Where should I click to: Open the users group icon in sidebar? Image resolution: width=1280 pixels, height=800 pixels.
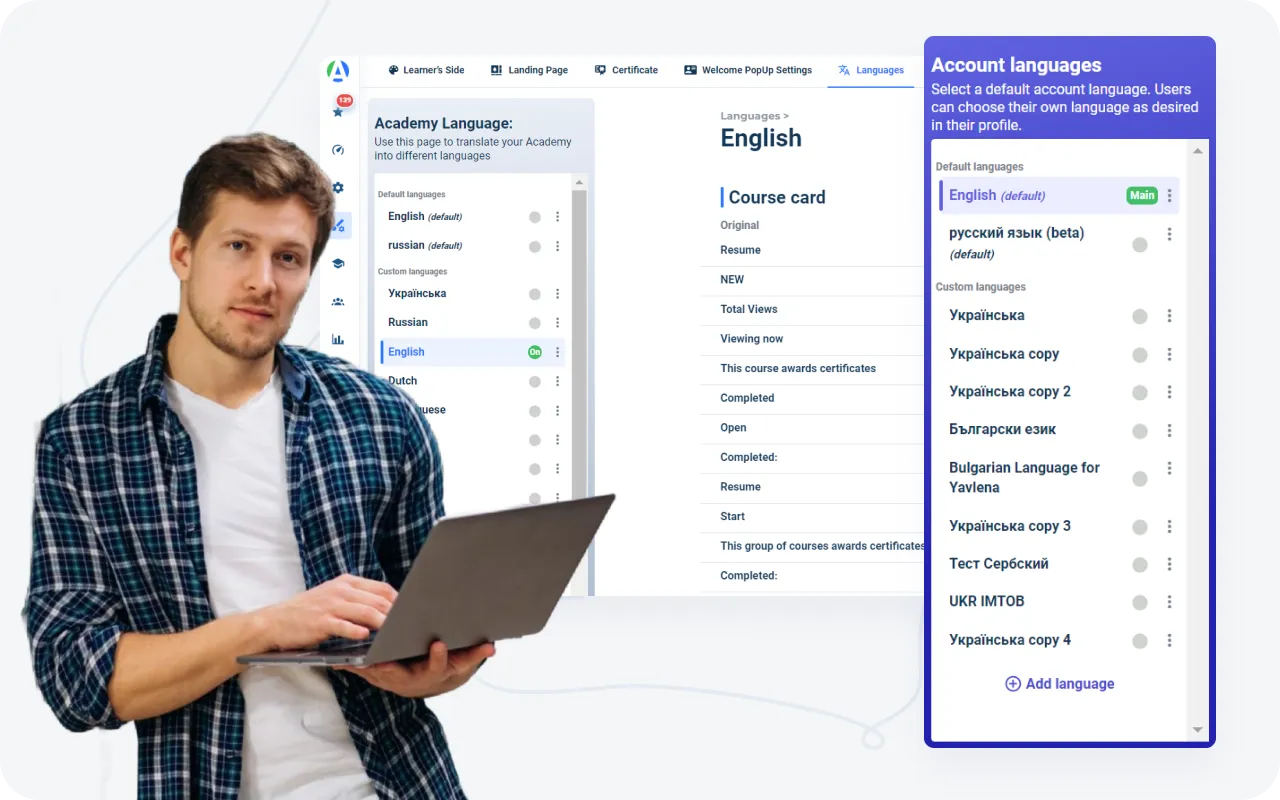338,302
